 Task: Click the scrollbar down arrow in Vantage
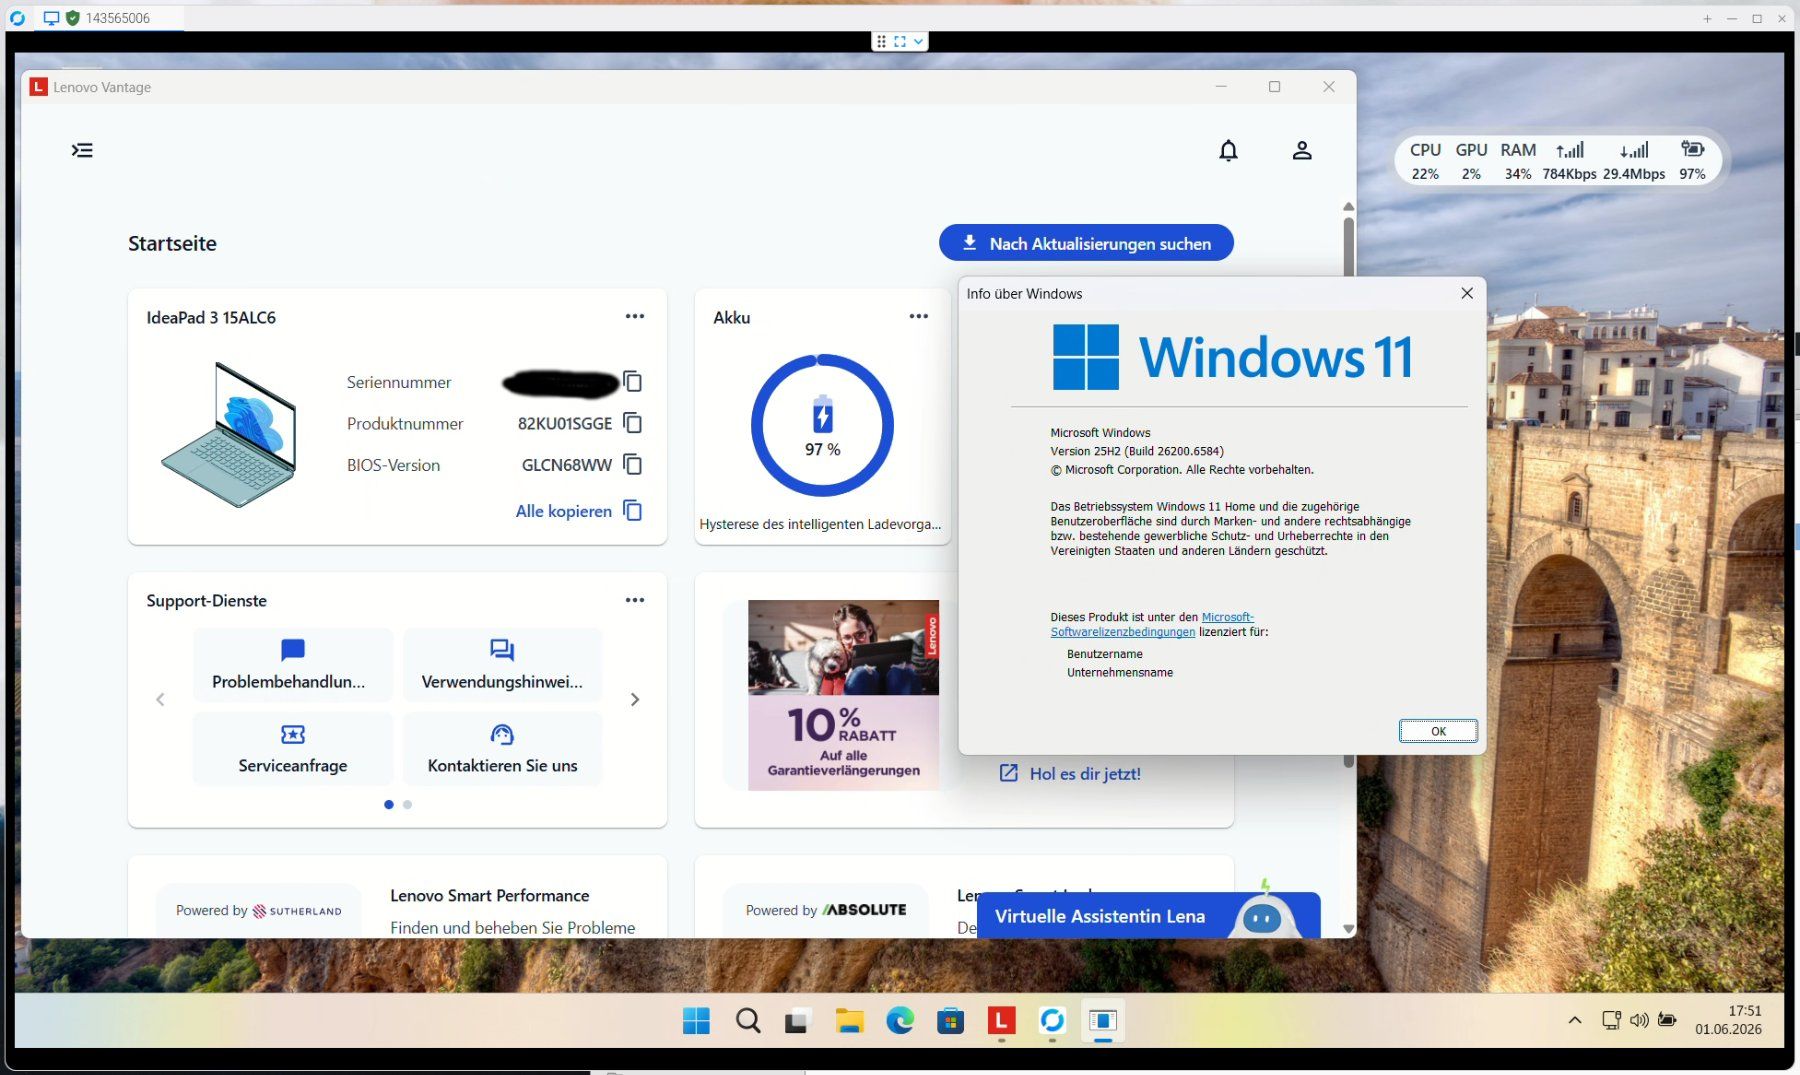click(1348, 929)
